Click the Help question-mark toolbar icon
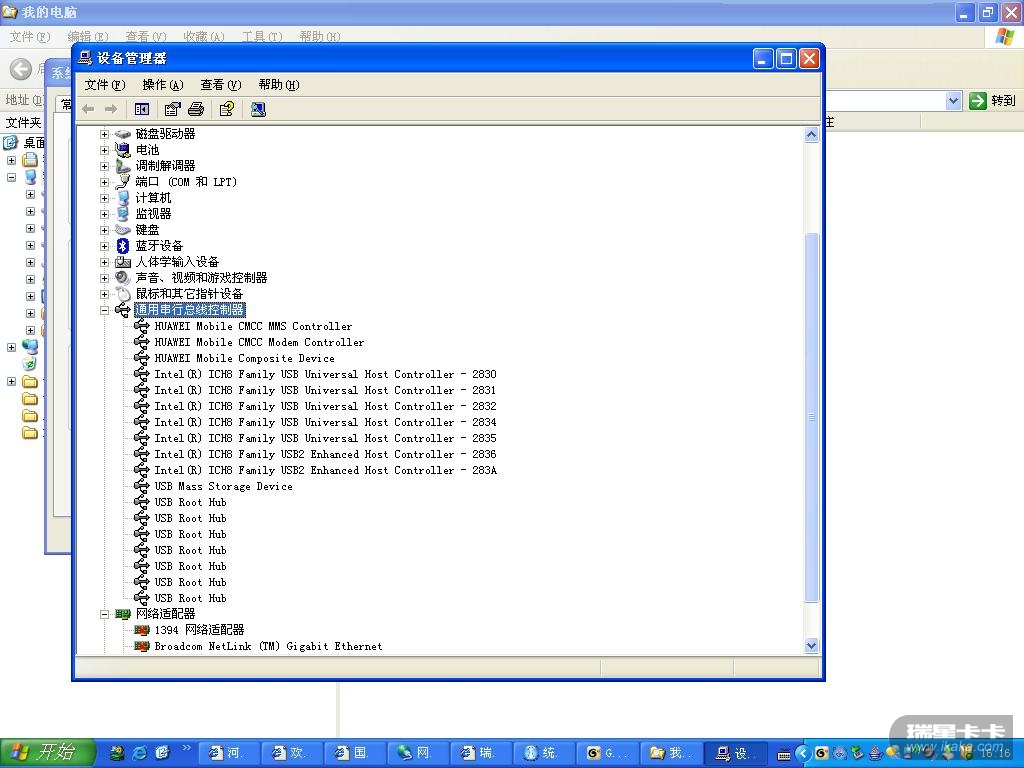1024x768 pixels. pyautogui.click(x=227, y=109)
